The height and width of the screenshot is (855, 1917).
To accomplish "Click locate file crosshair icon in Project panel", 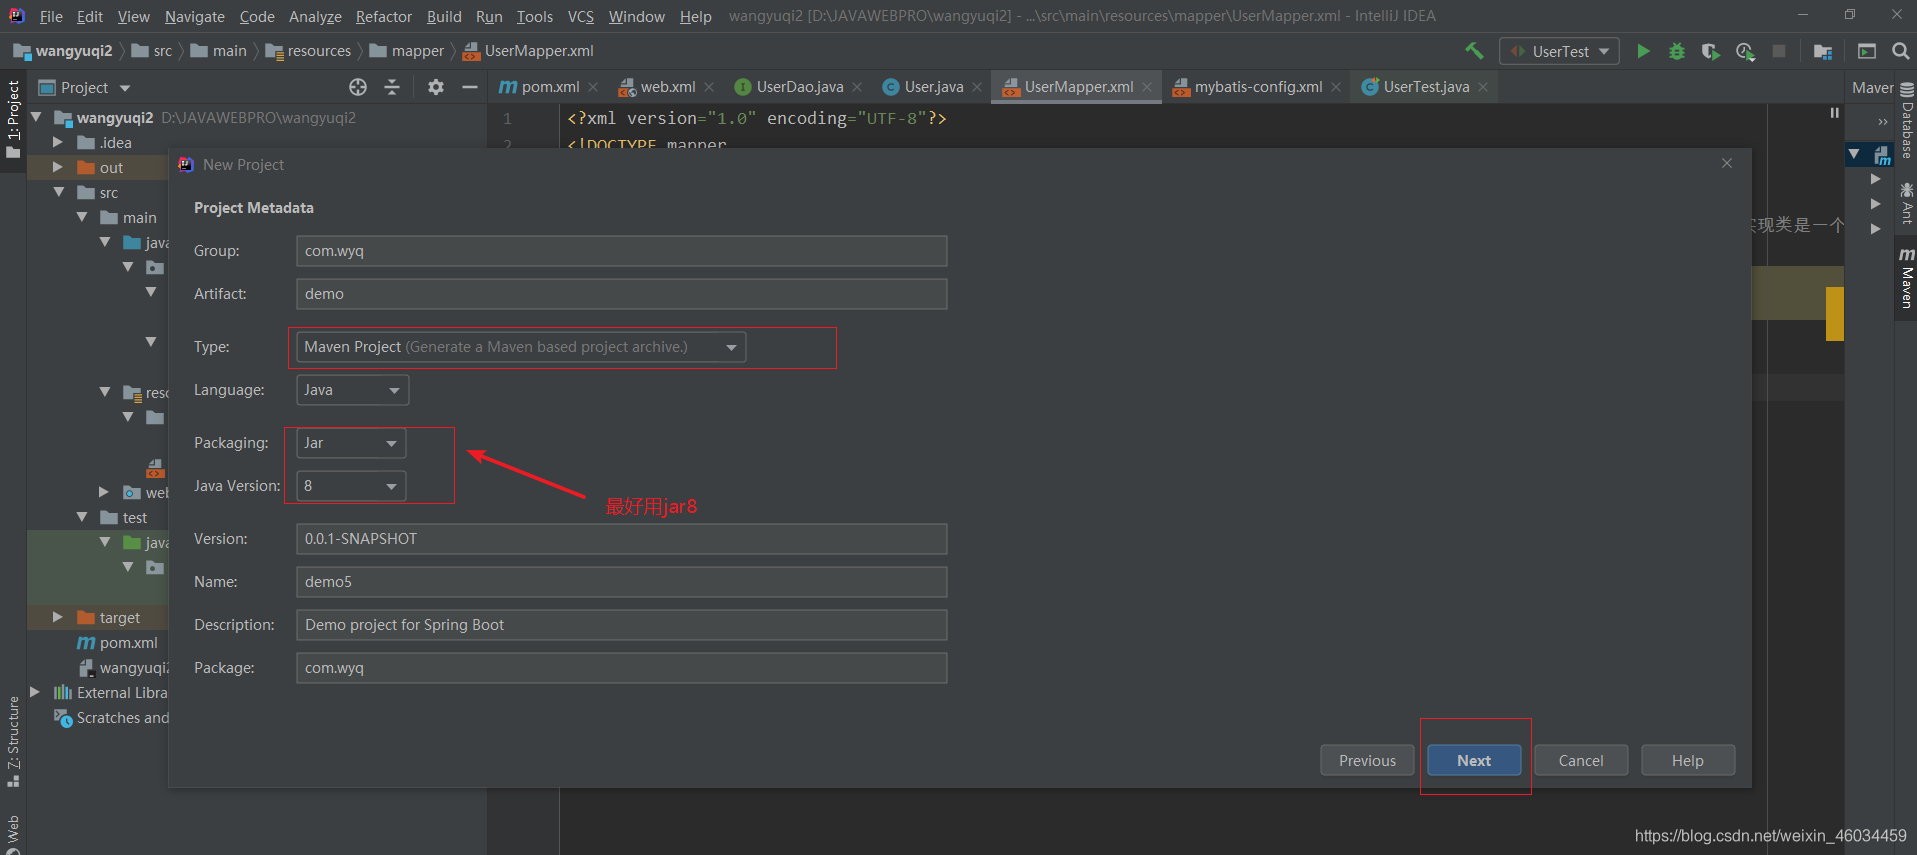I will (x=358, y=87).
